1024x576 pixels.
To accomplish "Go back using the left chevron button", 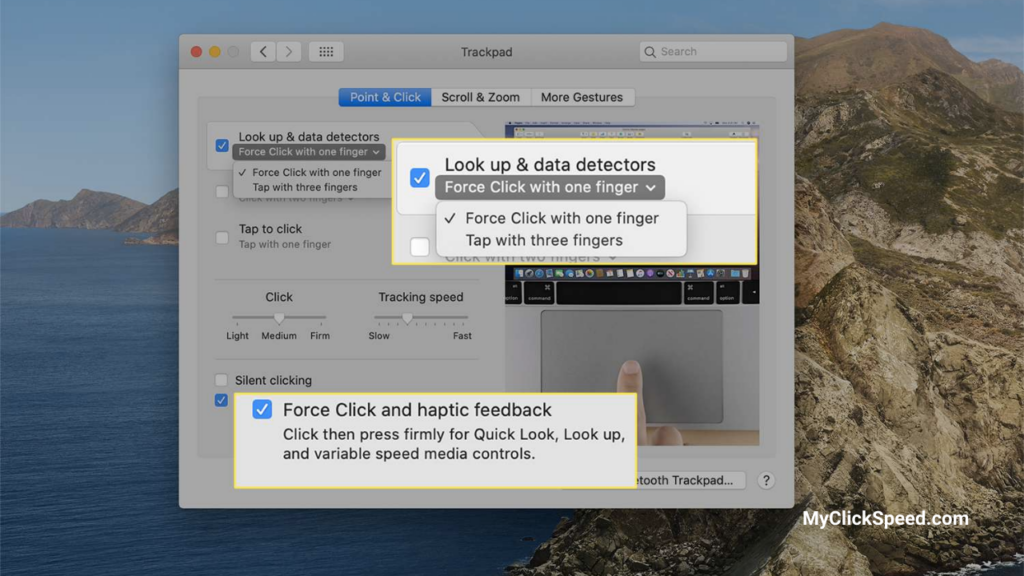I will [263, 52].
